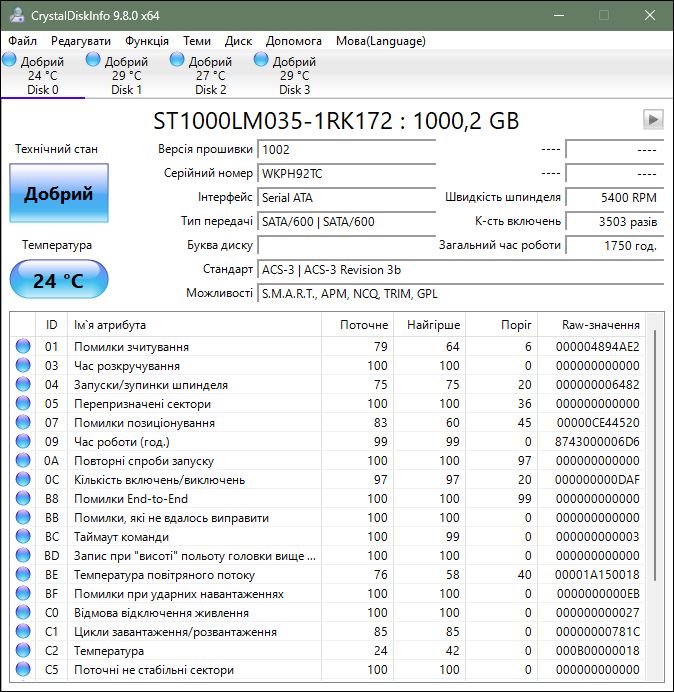This screenshot has height=692, width=674.
Task: Switch to Disk 2 tab
Action: pyautogui.click(x=211, y=75)
